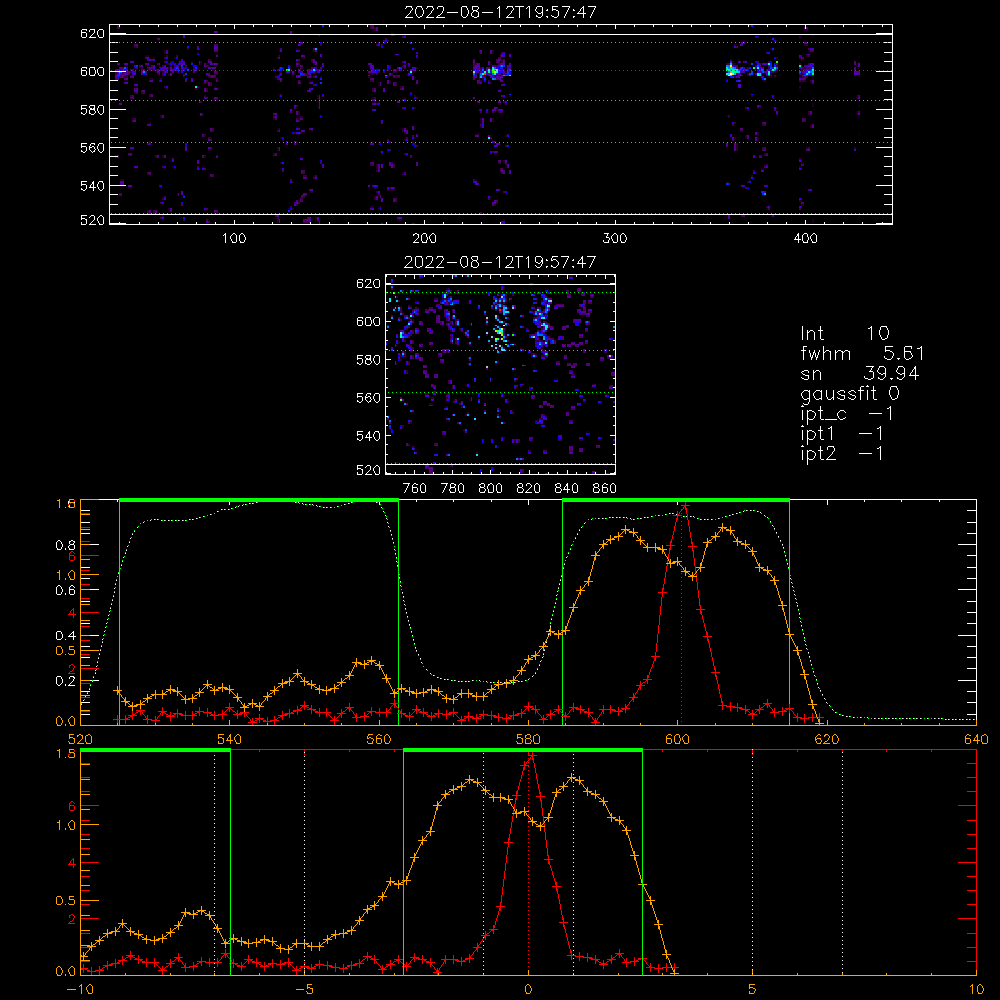Click the red curve peak on the bottom plot

[531, 755]
